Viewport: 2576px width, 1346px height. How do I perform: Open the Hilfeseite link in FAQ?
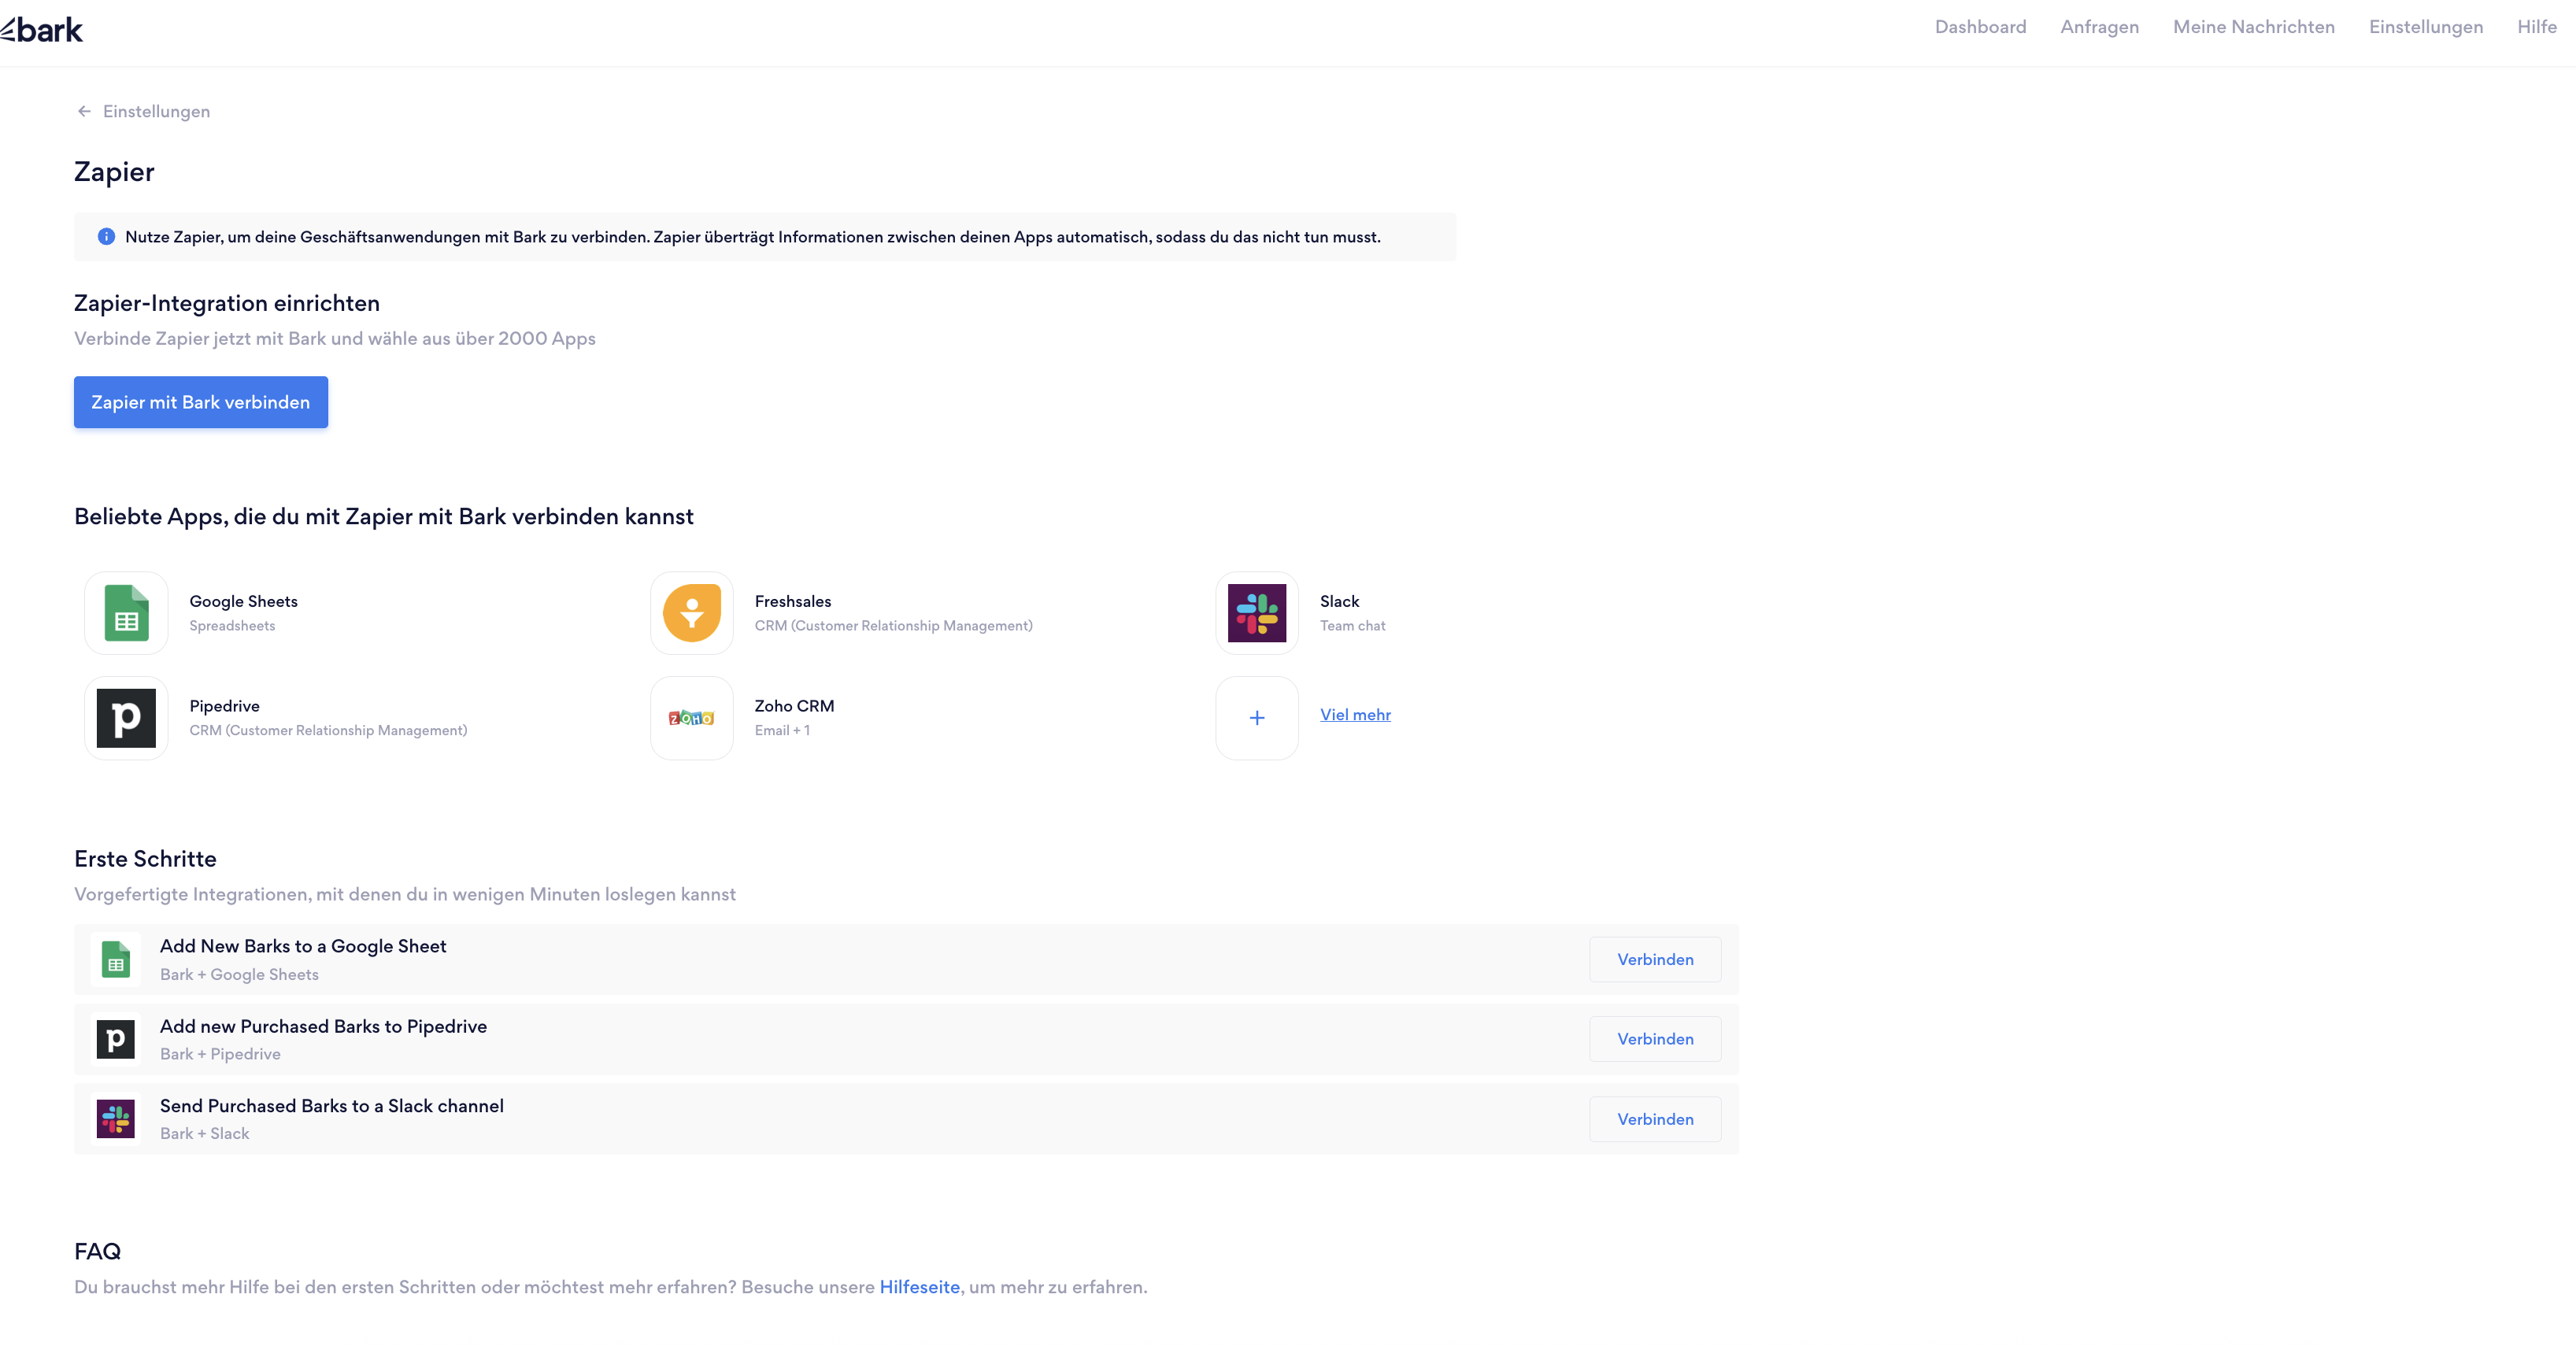tap(919, 1288)
